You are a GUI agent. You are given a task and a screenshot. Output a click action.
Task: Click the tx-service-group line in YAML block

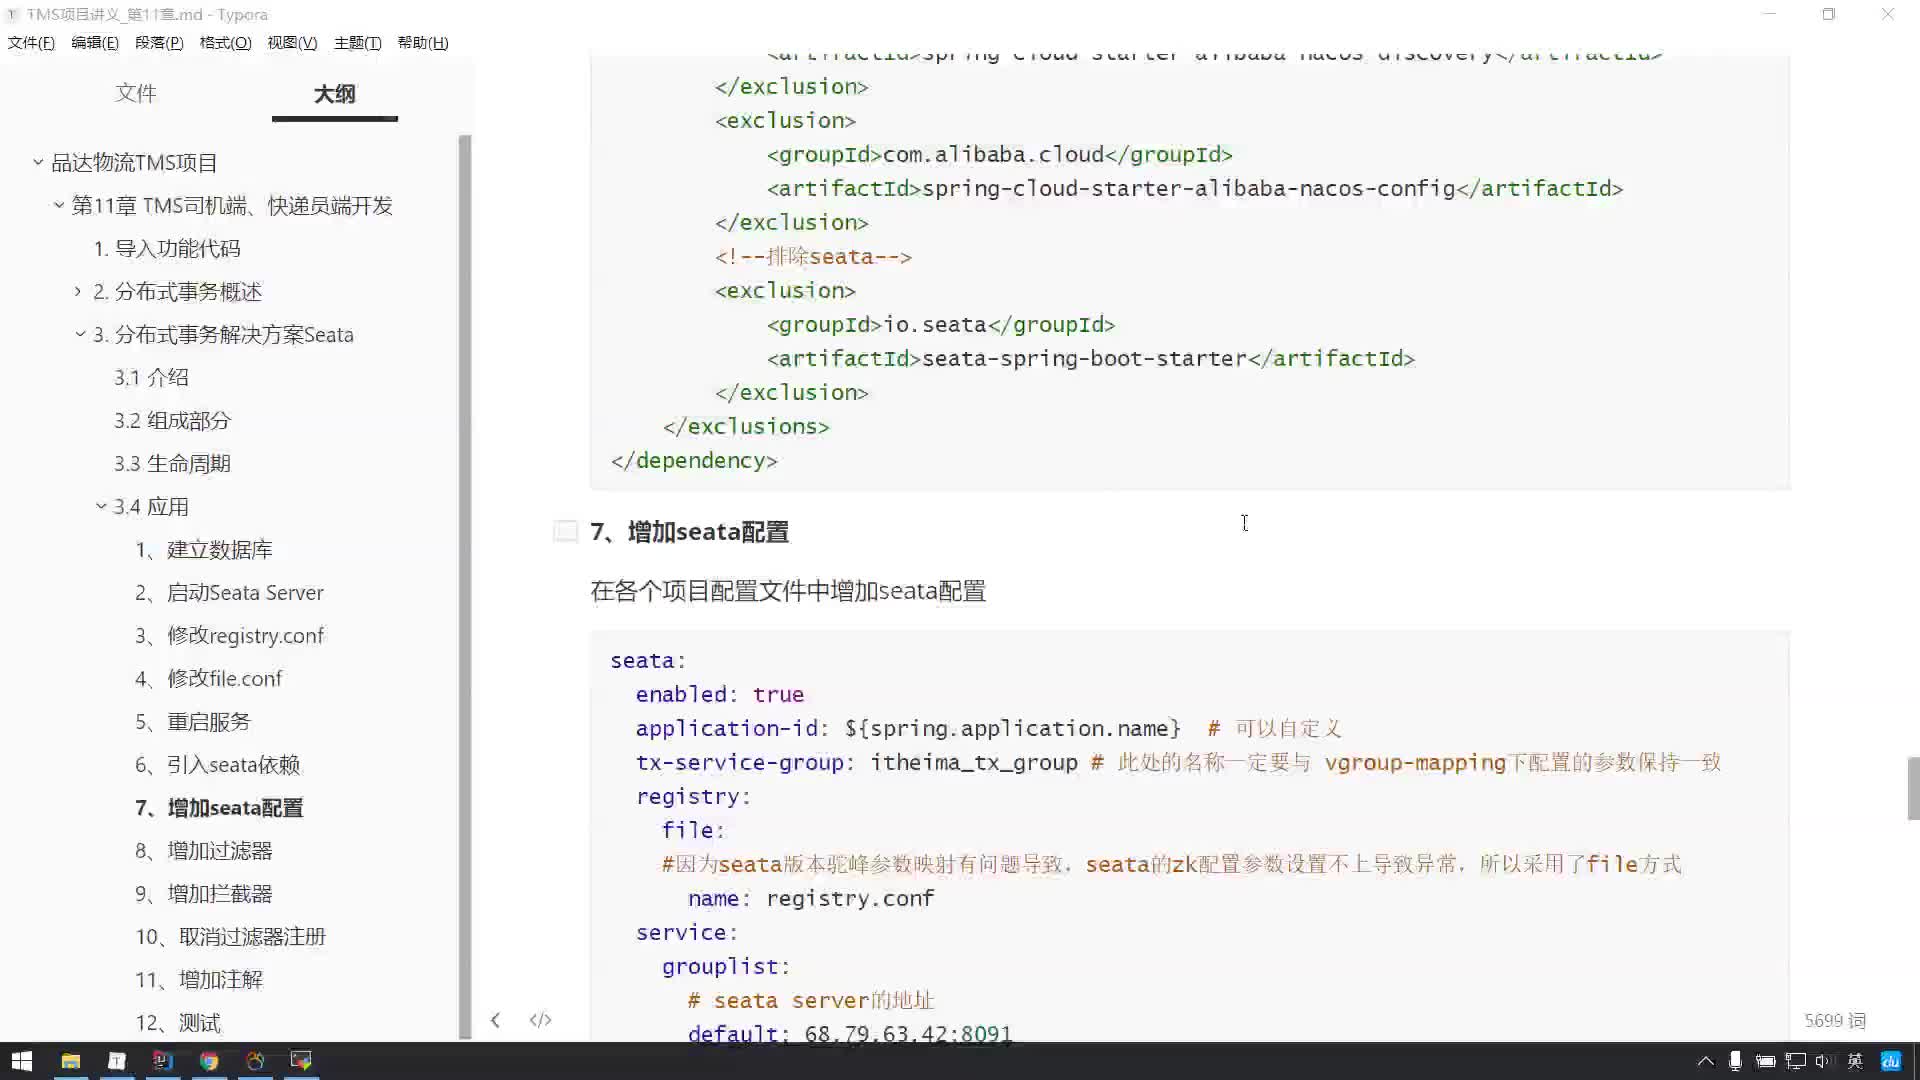tap(1178, 762)
